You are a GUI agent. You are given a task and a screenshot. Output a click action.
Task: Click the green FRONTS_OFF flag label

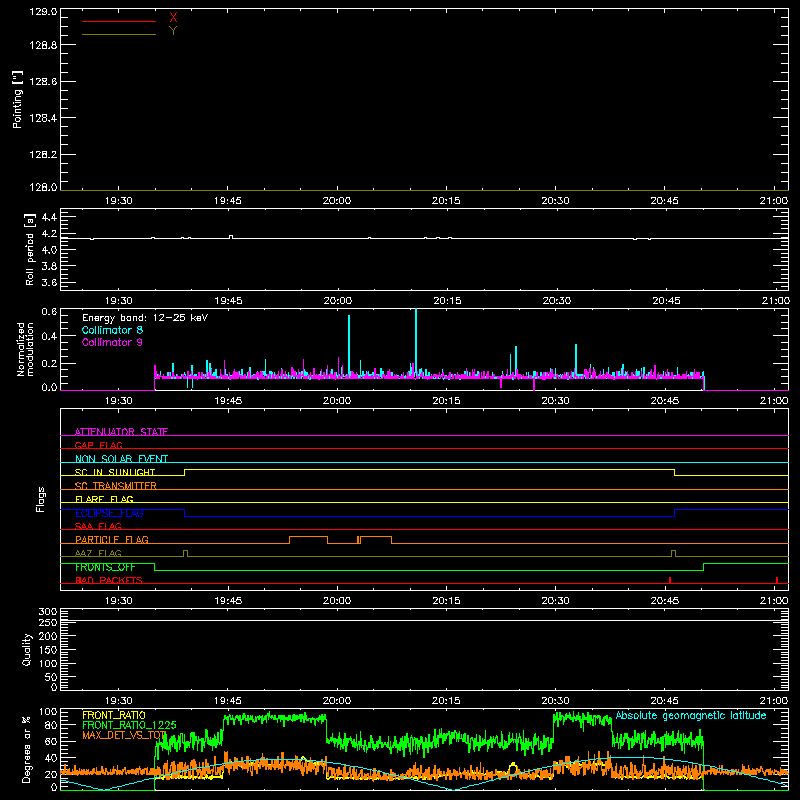pos(105,567)
